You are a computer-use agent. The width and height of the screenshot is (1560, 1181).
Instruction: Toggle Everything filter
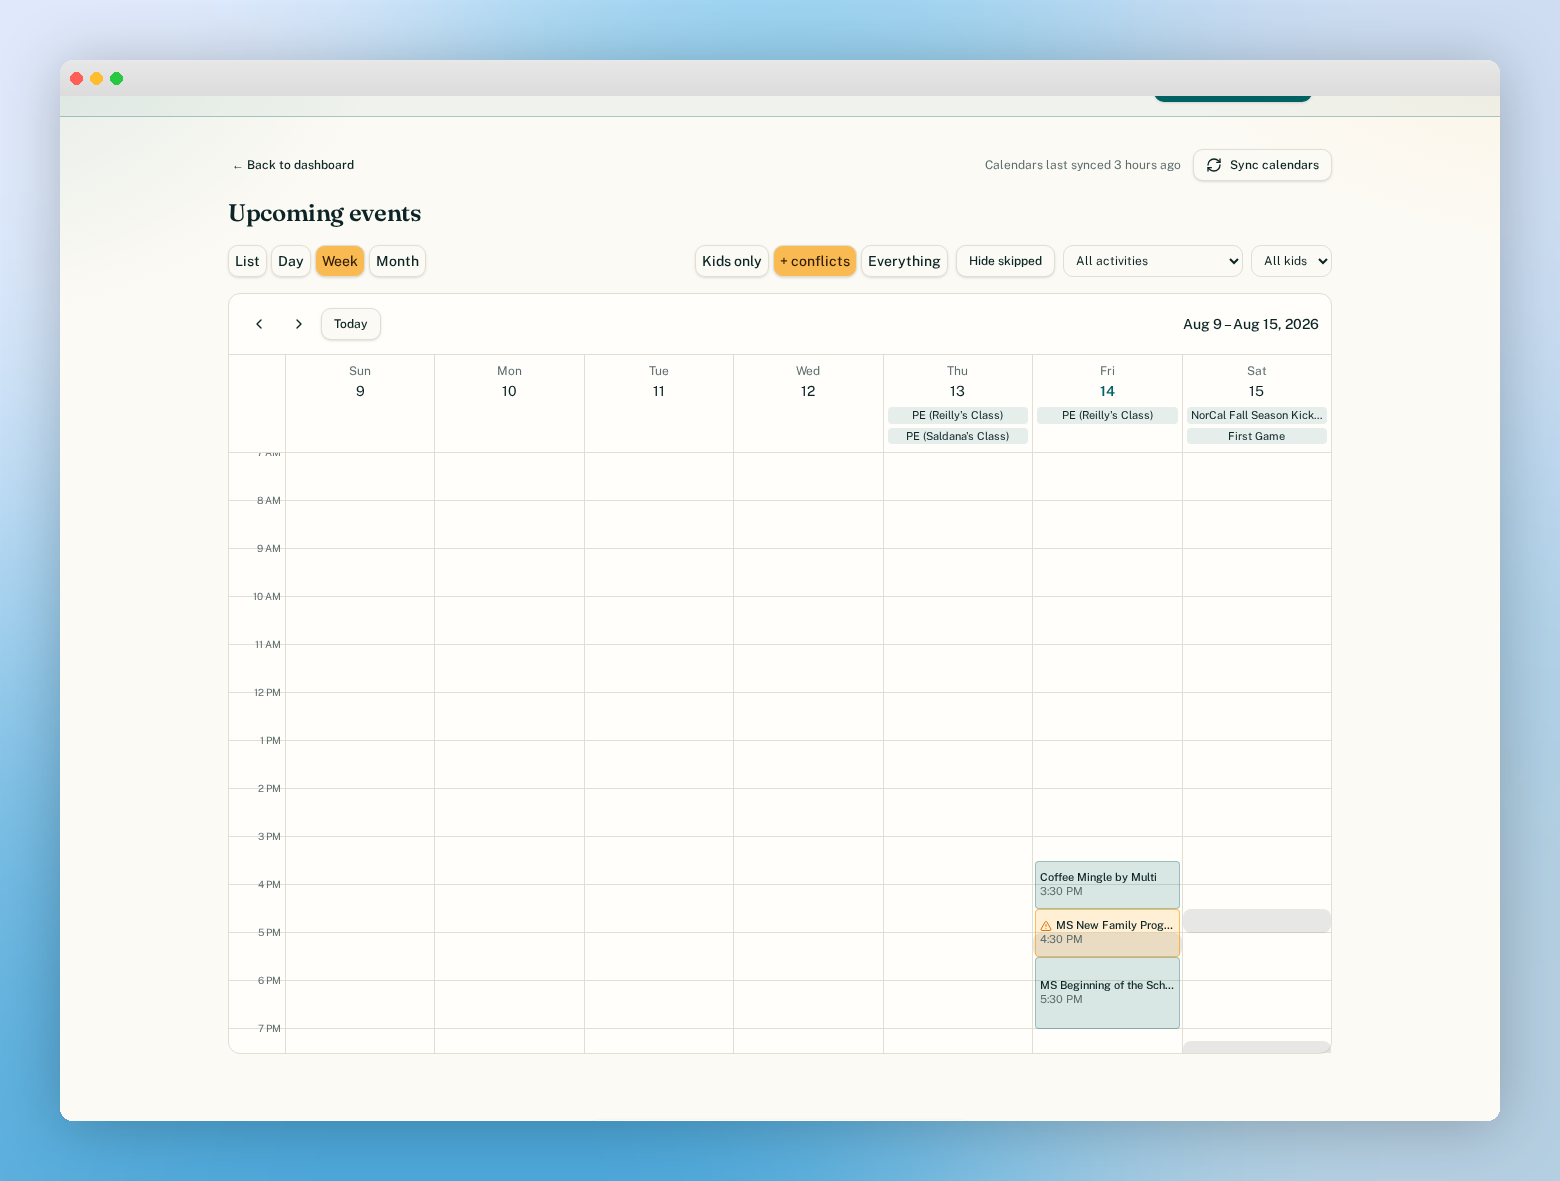[904, 261]
